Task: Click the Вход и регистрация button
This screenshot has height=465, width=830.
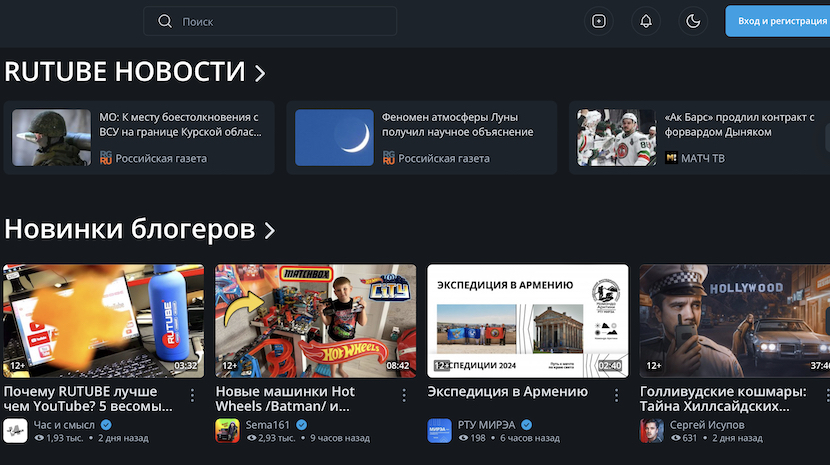Action: click(778, 21)
